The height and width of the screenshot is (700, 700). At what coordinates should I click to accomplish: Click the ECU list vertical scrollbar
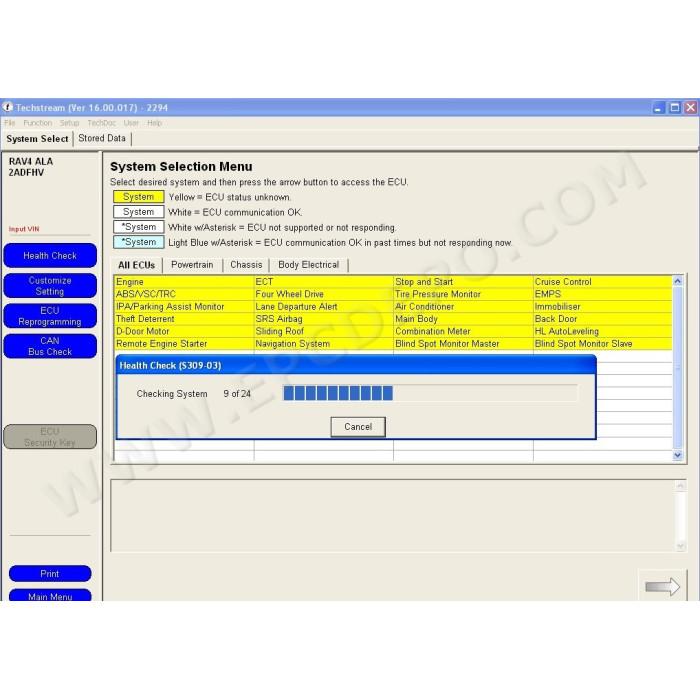(x=677, y=368)
